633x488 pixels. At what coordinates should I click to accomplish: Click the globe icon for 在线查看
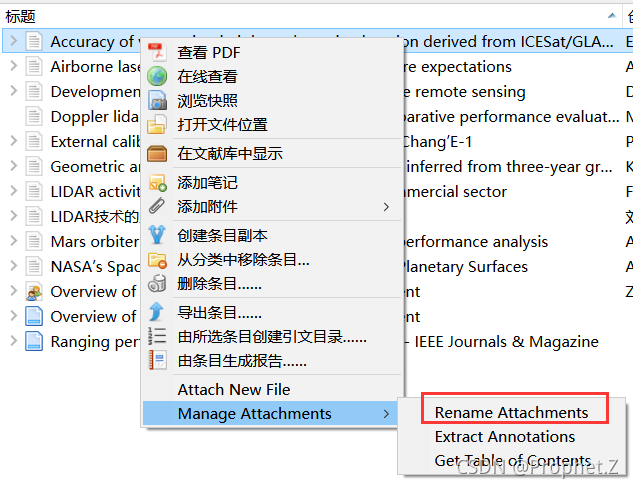157,76
